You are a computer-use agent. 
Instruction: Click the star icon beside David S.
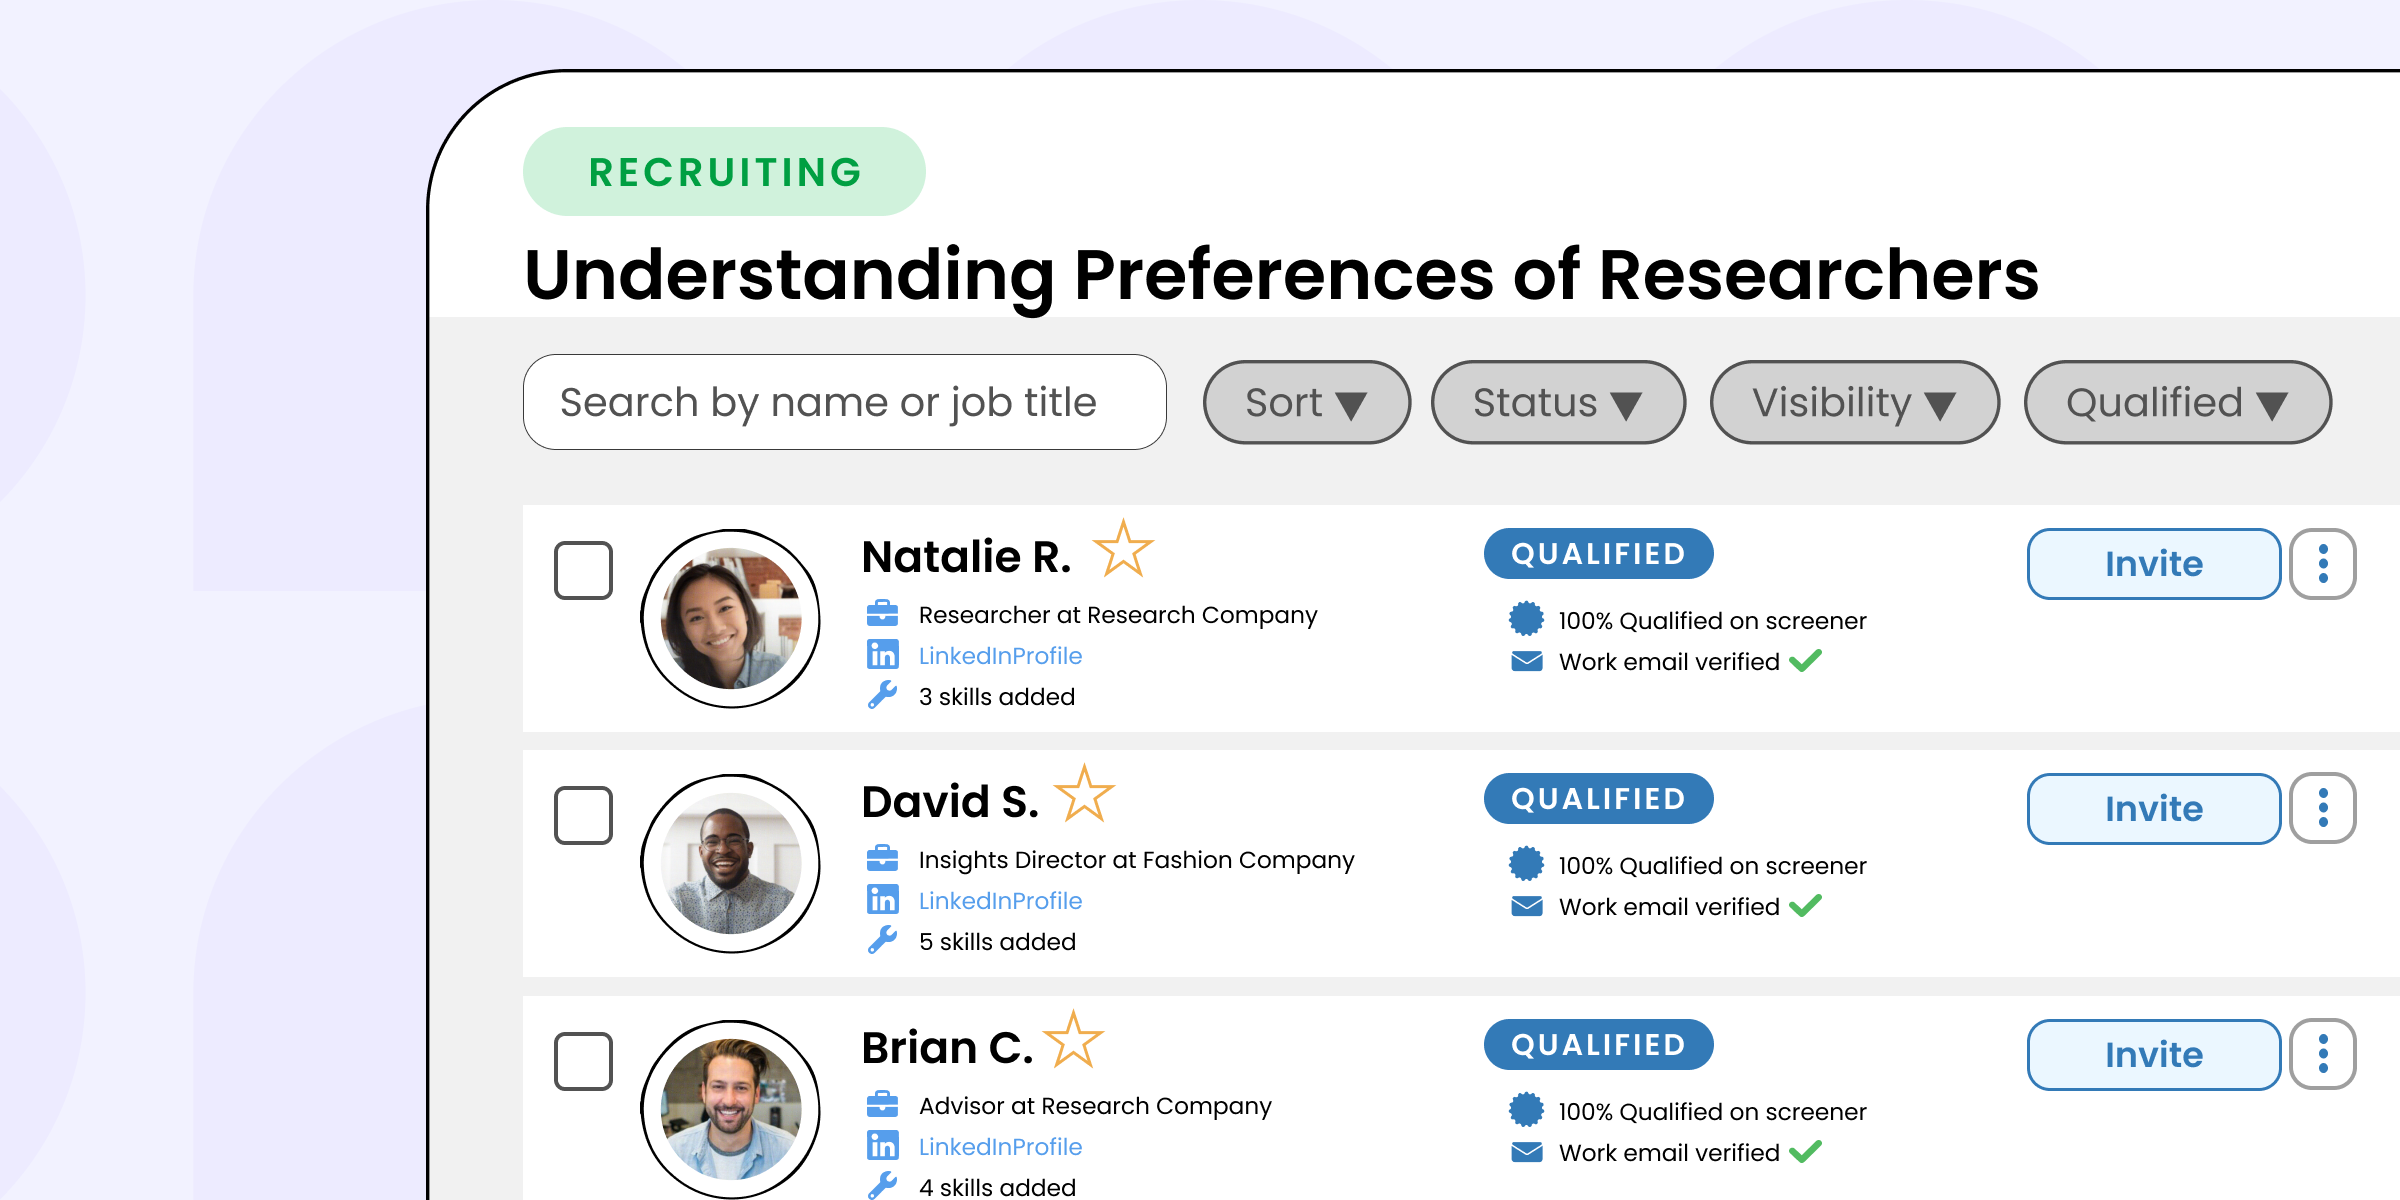pyautogui.click(x=1084, y=795)
